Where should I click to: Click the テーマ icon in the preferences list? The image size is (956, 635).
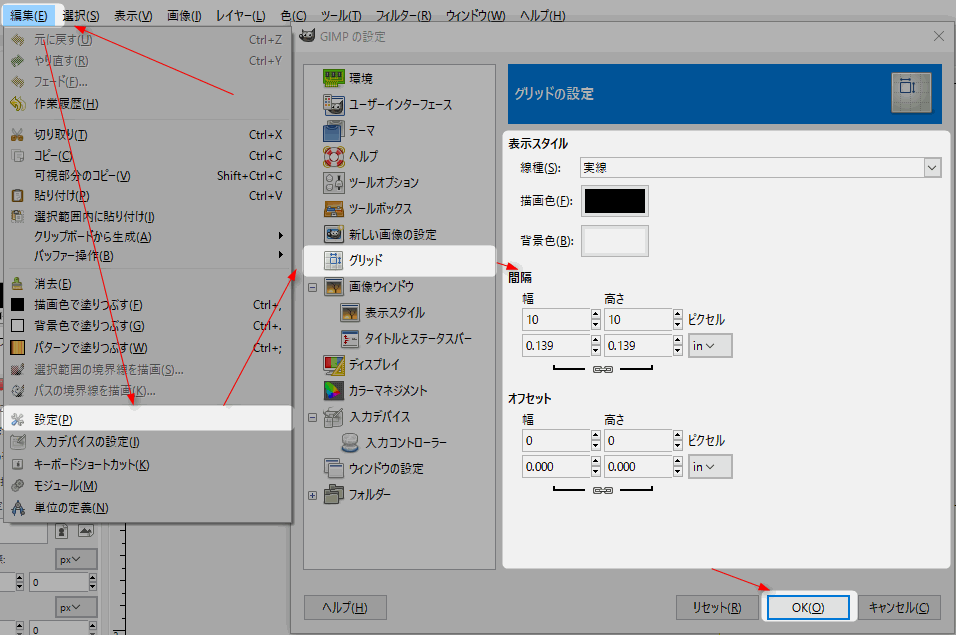click(x=334, y=130)
